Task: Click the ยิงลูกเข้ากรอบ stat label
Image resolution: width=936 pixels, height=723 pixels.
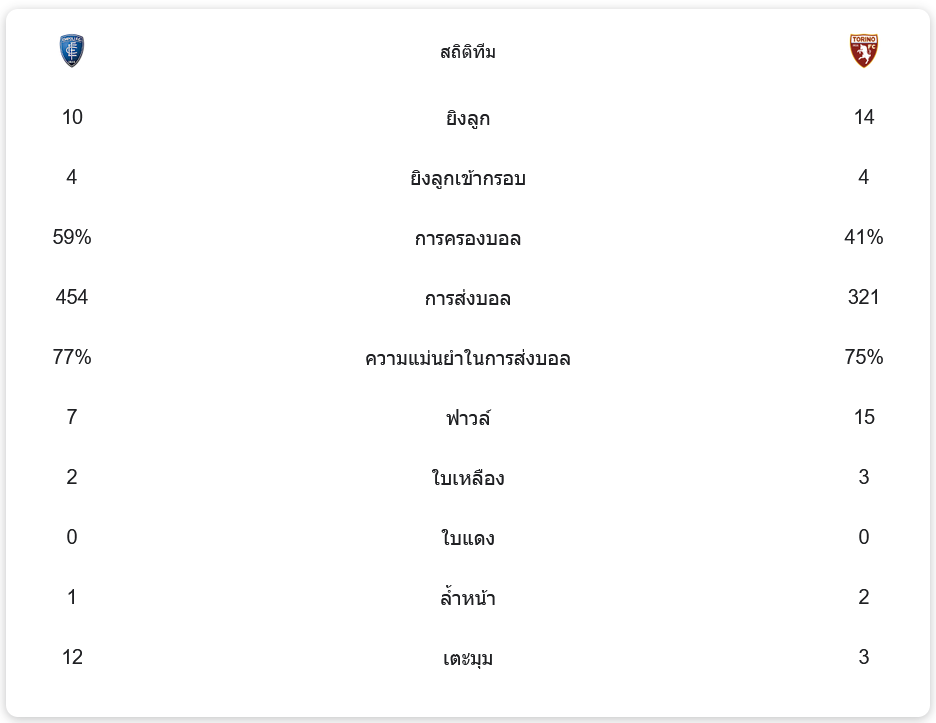Action: point(468,179)
